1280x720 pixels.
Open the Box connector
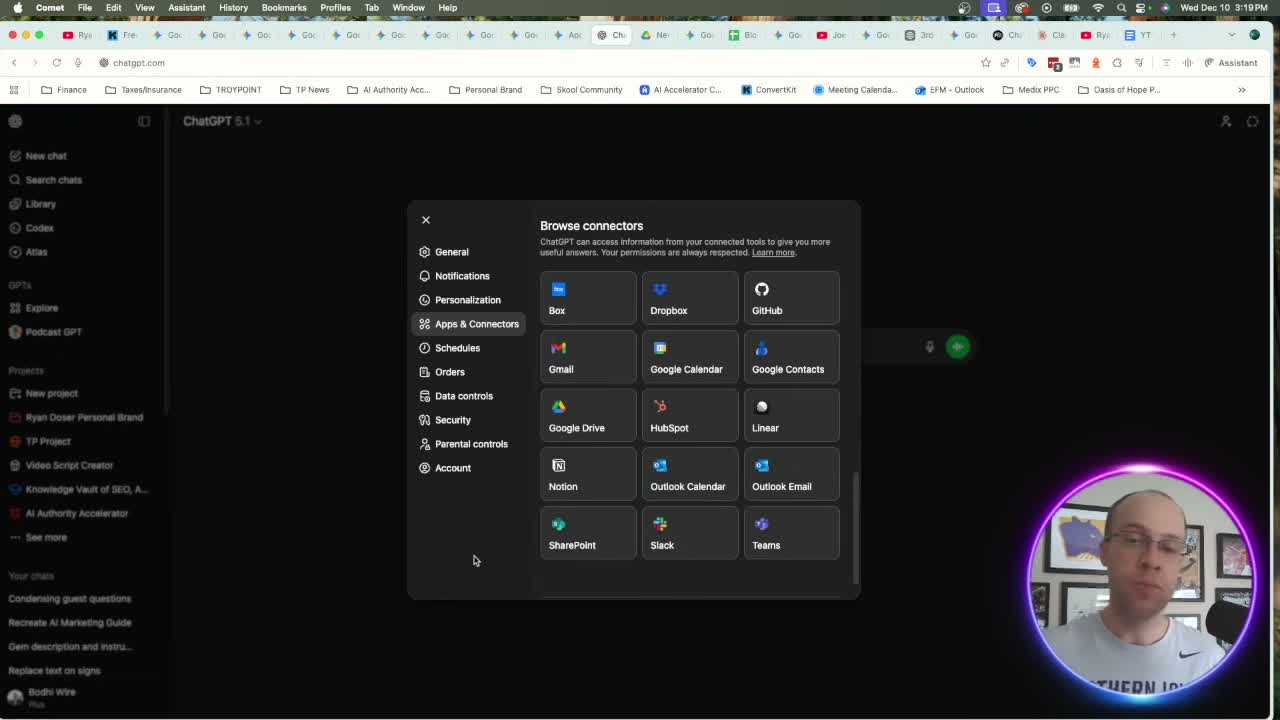click(588, 298)
